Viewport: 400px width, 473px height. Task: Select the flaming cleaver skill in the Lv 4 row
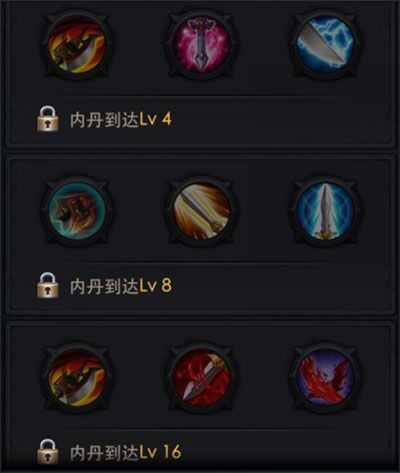point(77,45)
